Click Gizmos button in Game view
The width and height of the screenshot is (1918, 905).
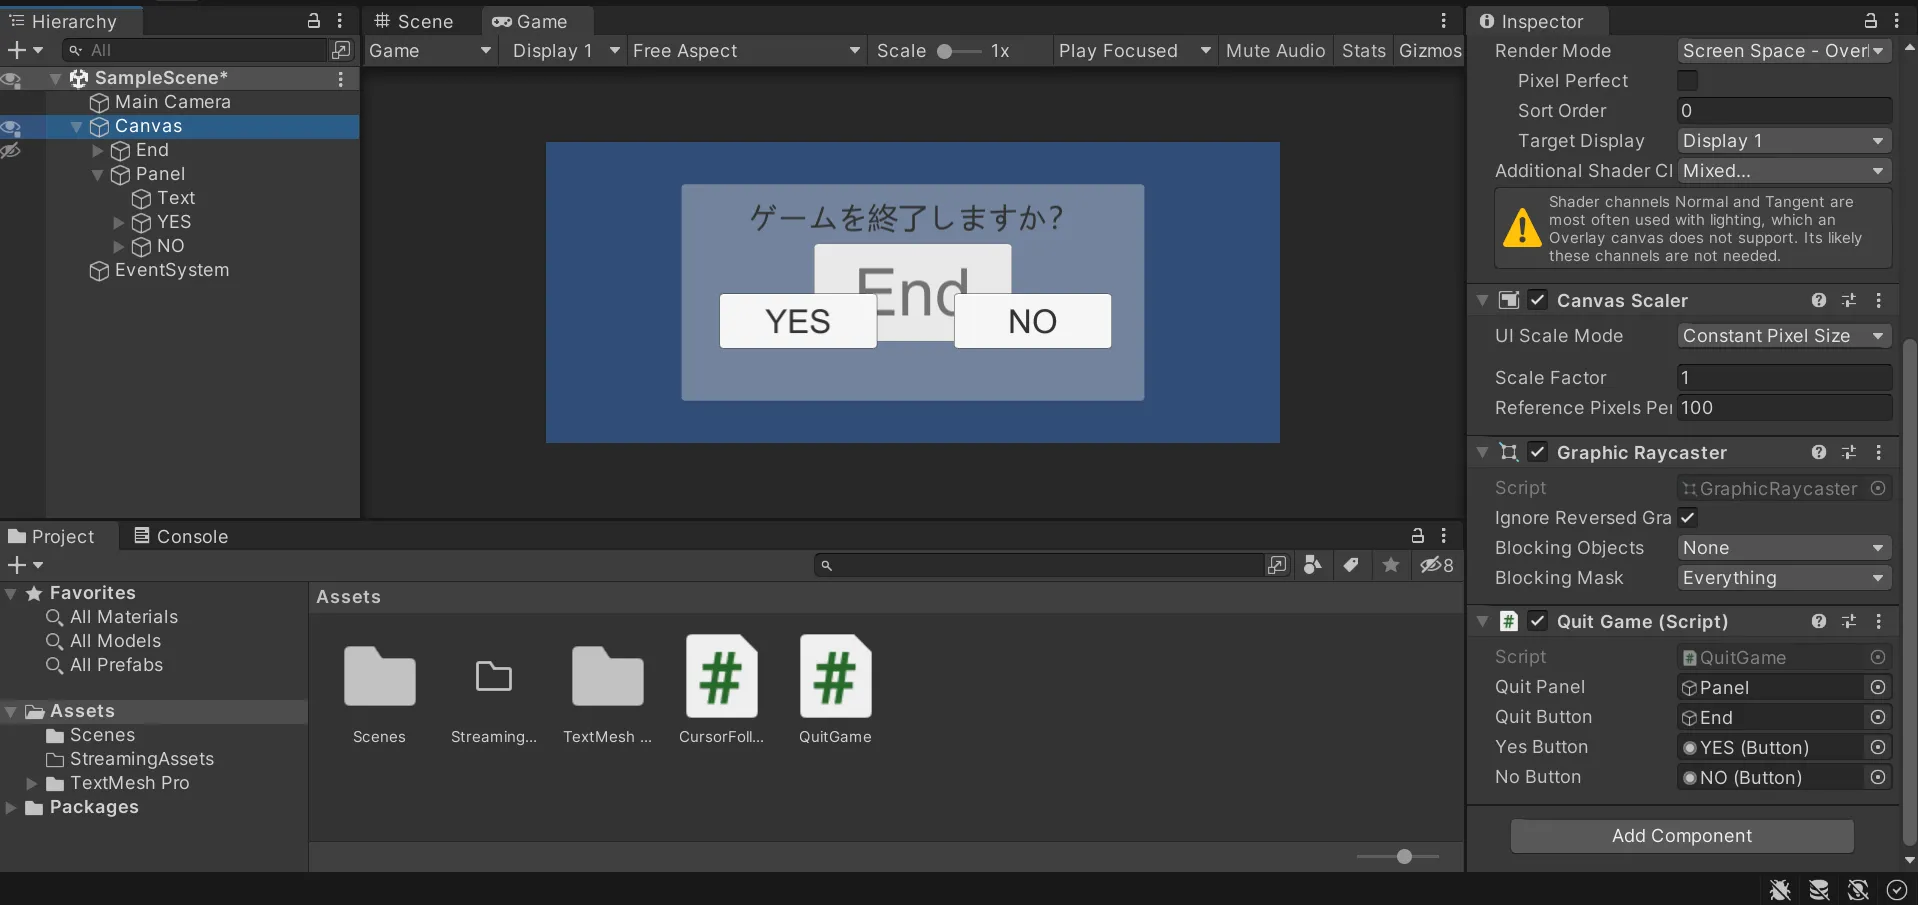[x=1430, y=51]
